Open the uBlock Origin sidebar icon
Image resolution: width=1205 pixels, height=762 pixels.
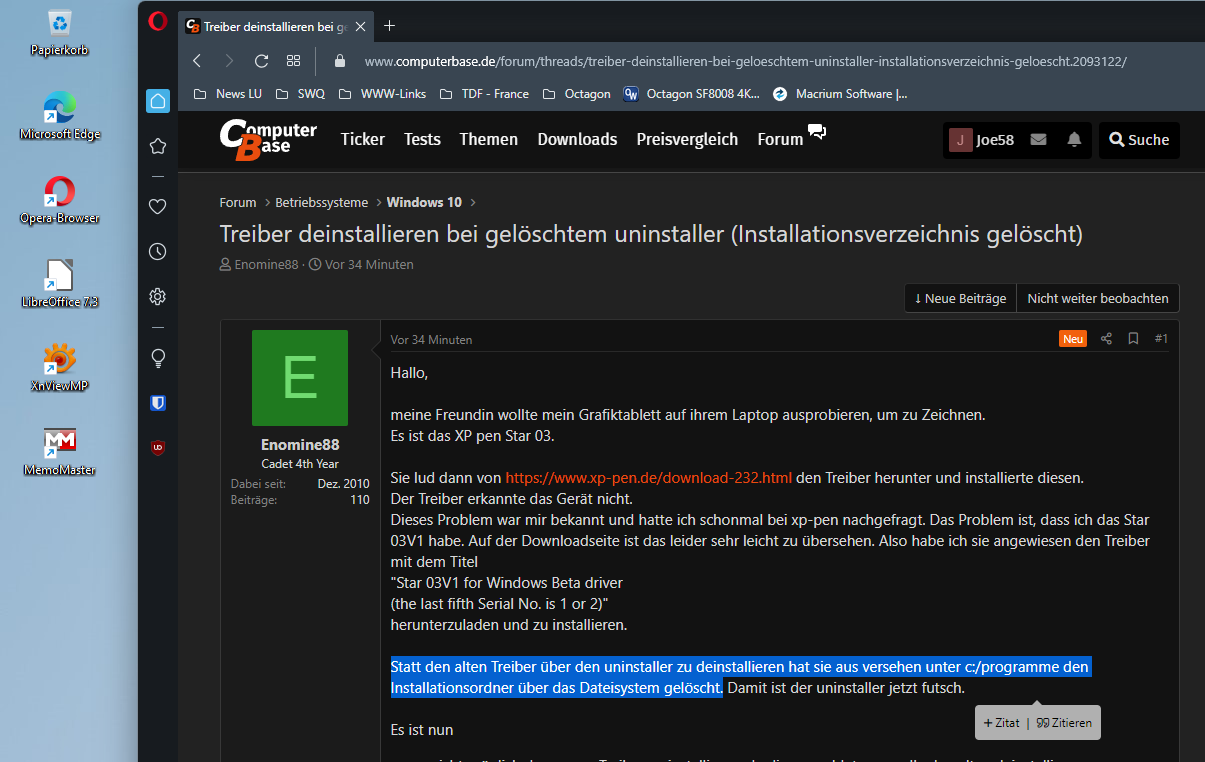[x=157, y=448]
